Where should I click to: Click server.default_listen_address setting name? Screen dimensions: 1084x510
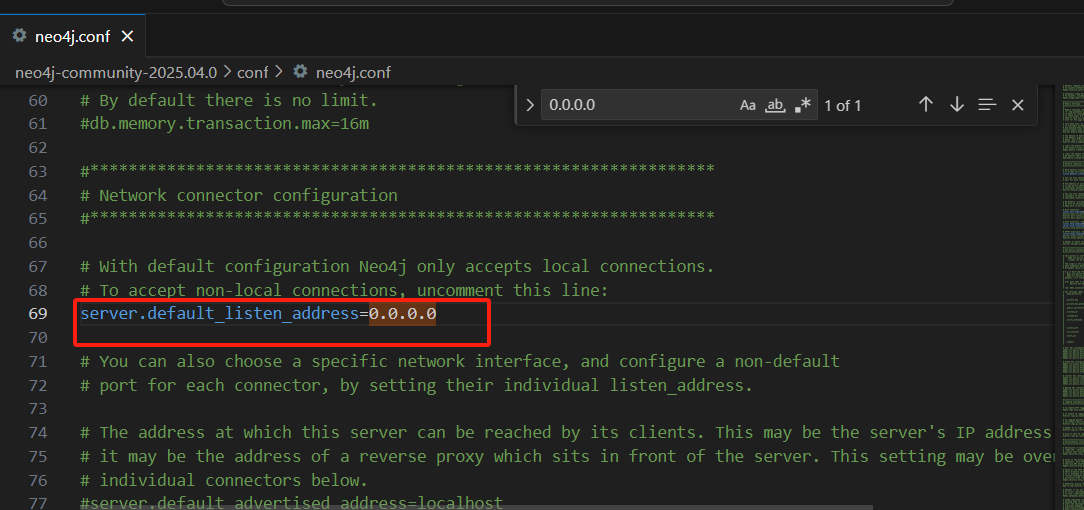219,314
